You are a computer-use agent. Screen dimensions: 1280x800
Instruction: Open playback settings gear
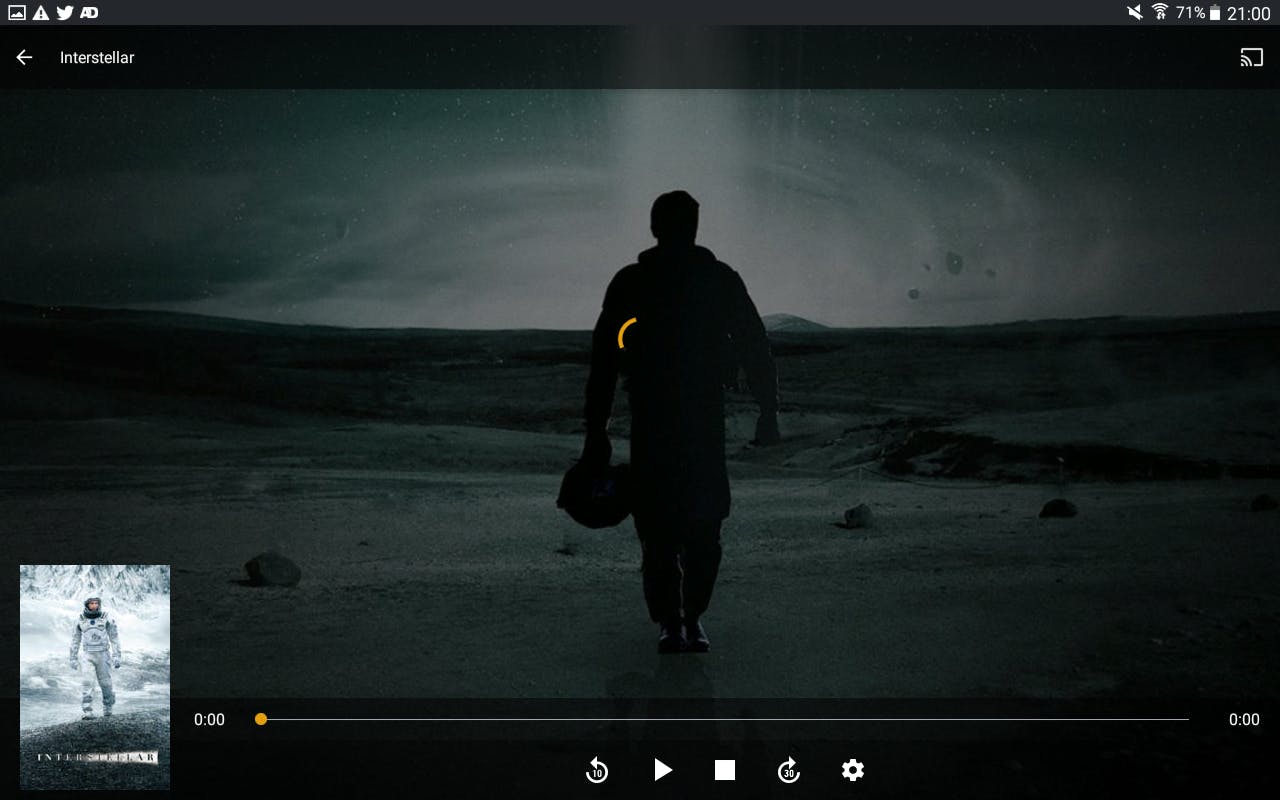853,770
